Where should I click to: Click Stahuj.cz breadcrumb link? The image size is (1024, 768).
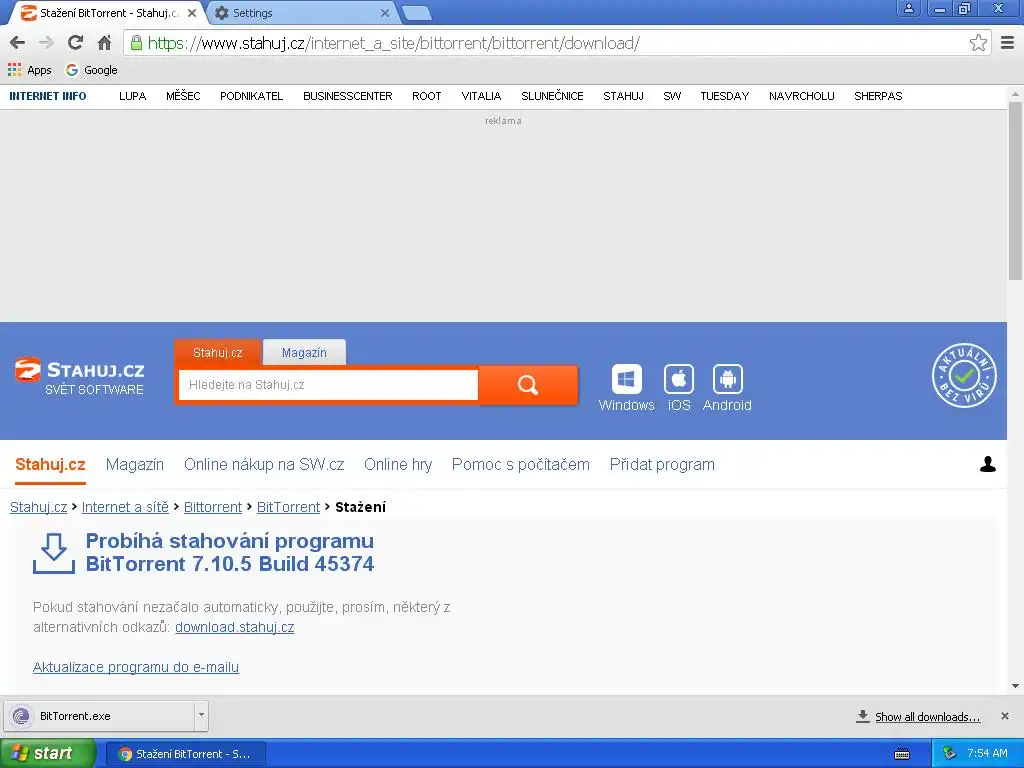39,507
